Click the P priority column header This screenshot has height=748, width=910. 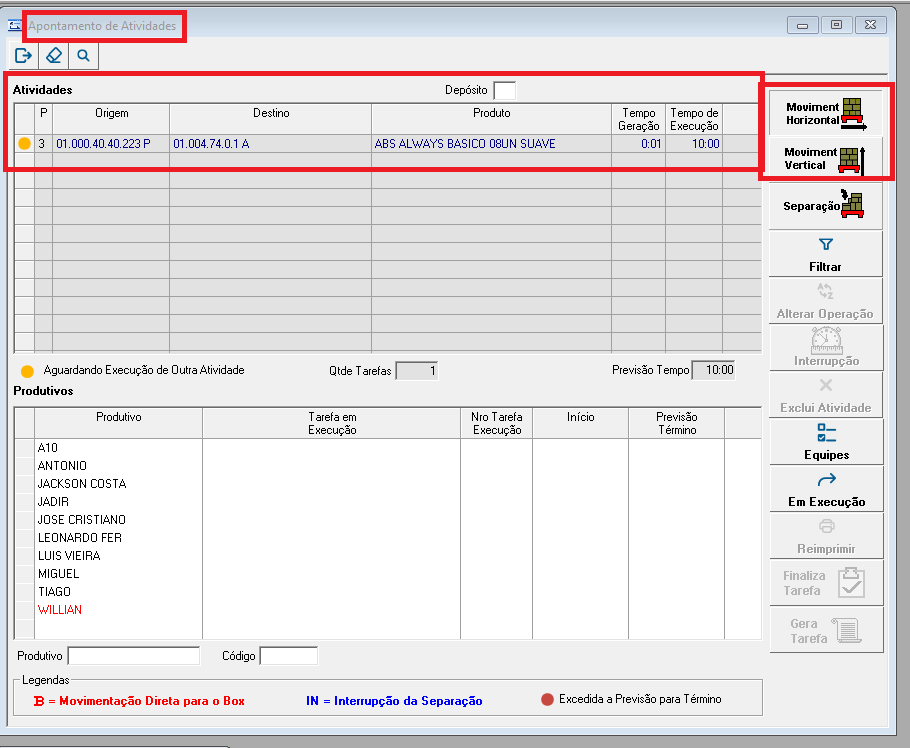click(x=44, y=119)
